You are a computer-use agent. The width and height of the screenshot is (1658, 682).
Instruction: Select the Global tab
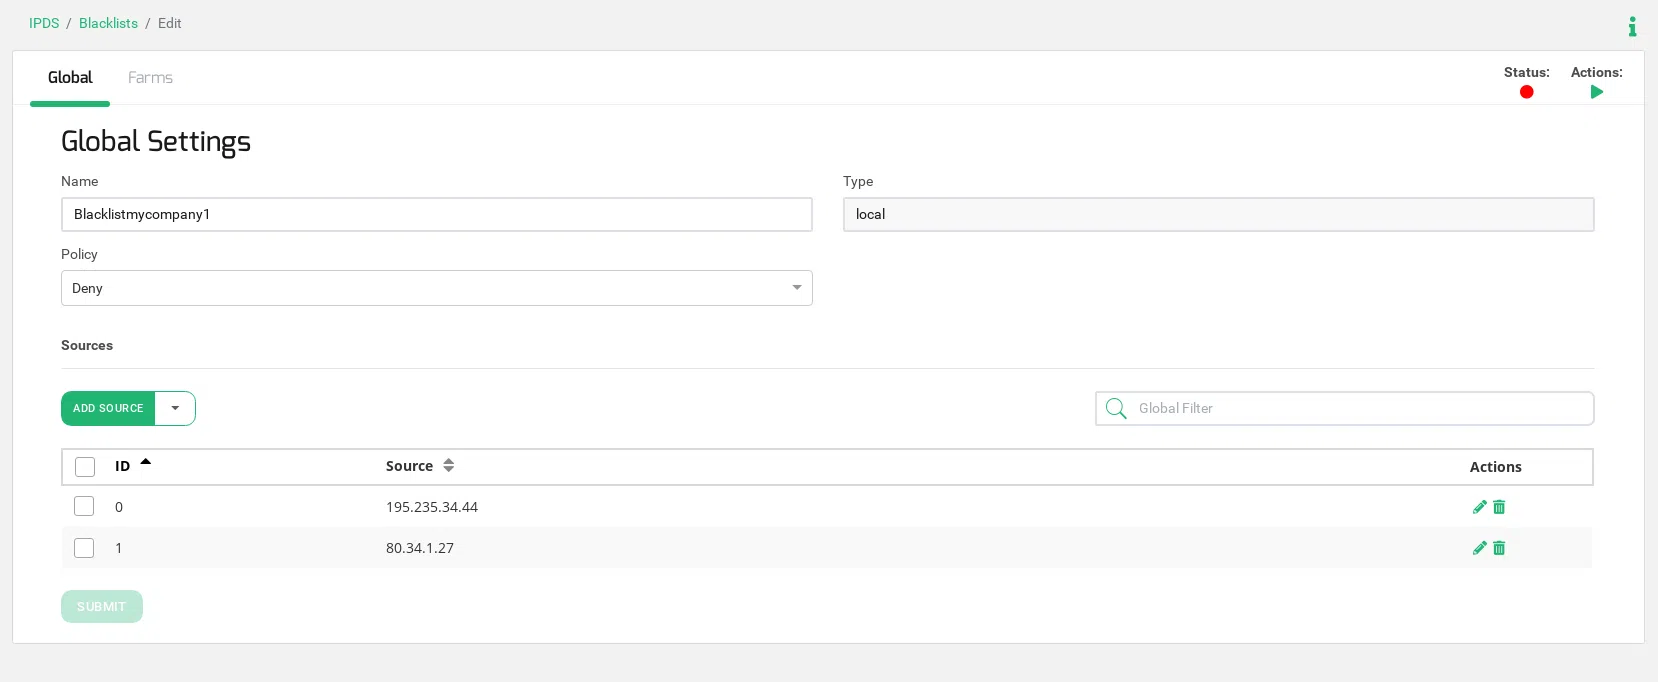[x=70, y=78]
